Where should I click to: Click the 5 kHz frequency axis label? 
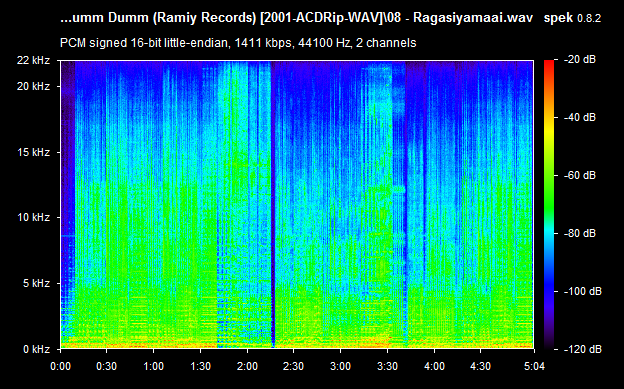click(36, 283)
